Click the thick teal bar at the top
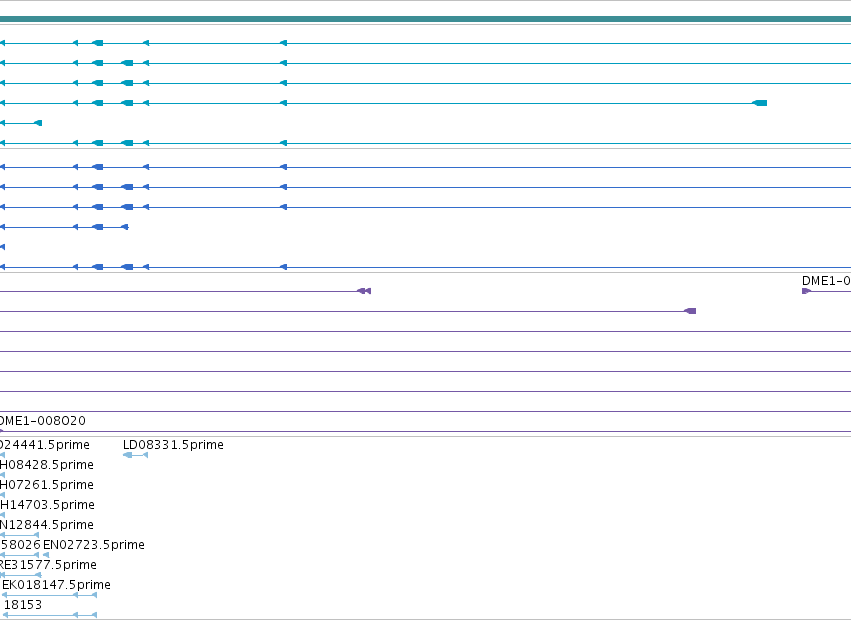 [x=426, y=19]
